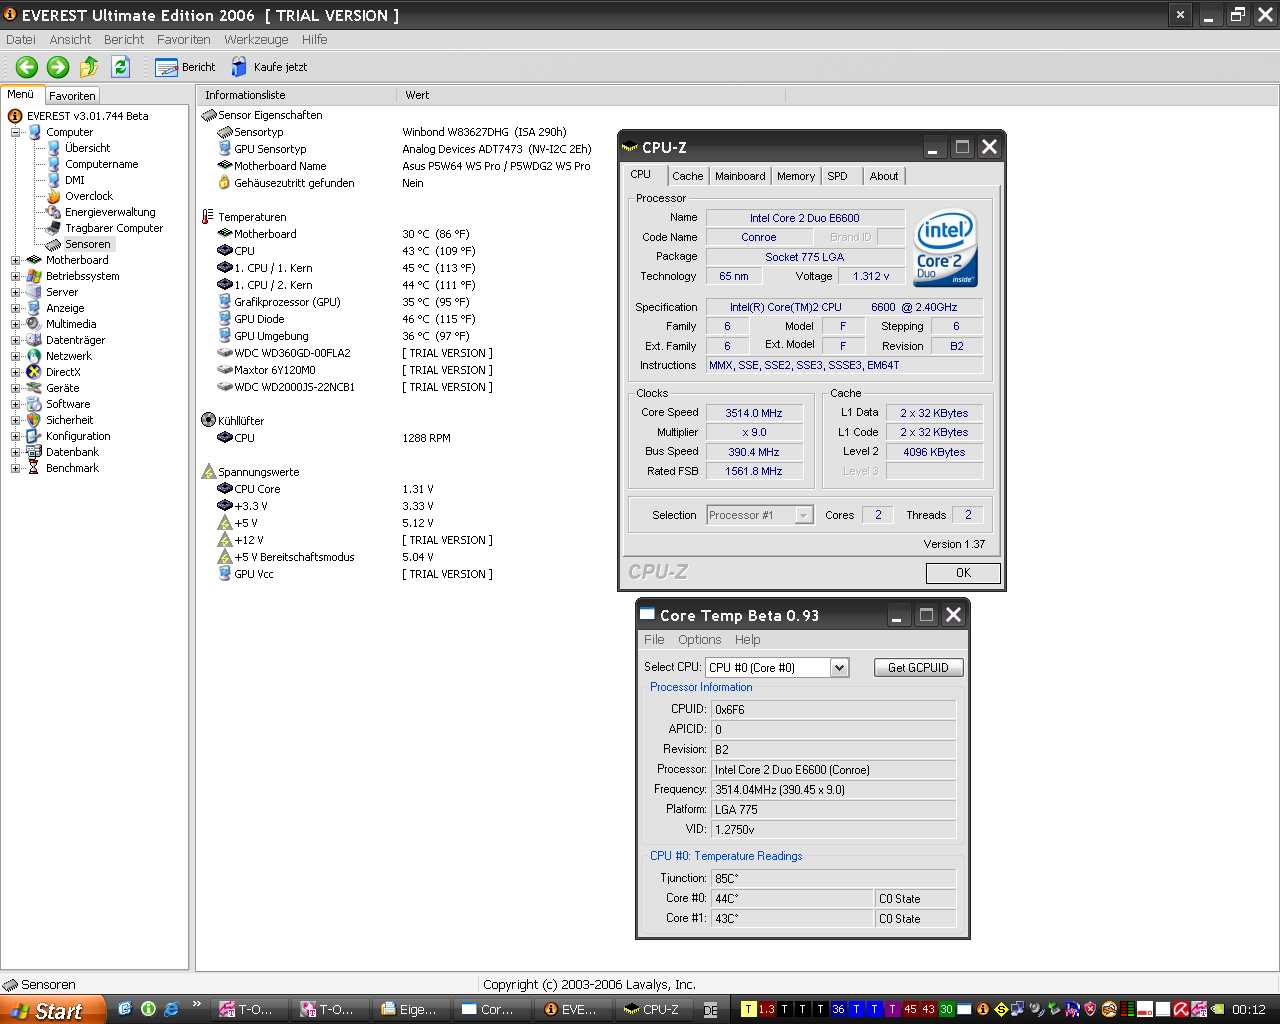Image resolution: width=1280 pixels, height=1024 pixels.
Task: Click the WDC WD360GD-00FLA2 drive icon
Action: [x=225, y=353]
